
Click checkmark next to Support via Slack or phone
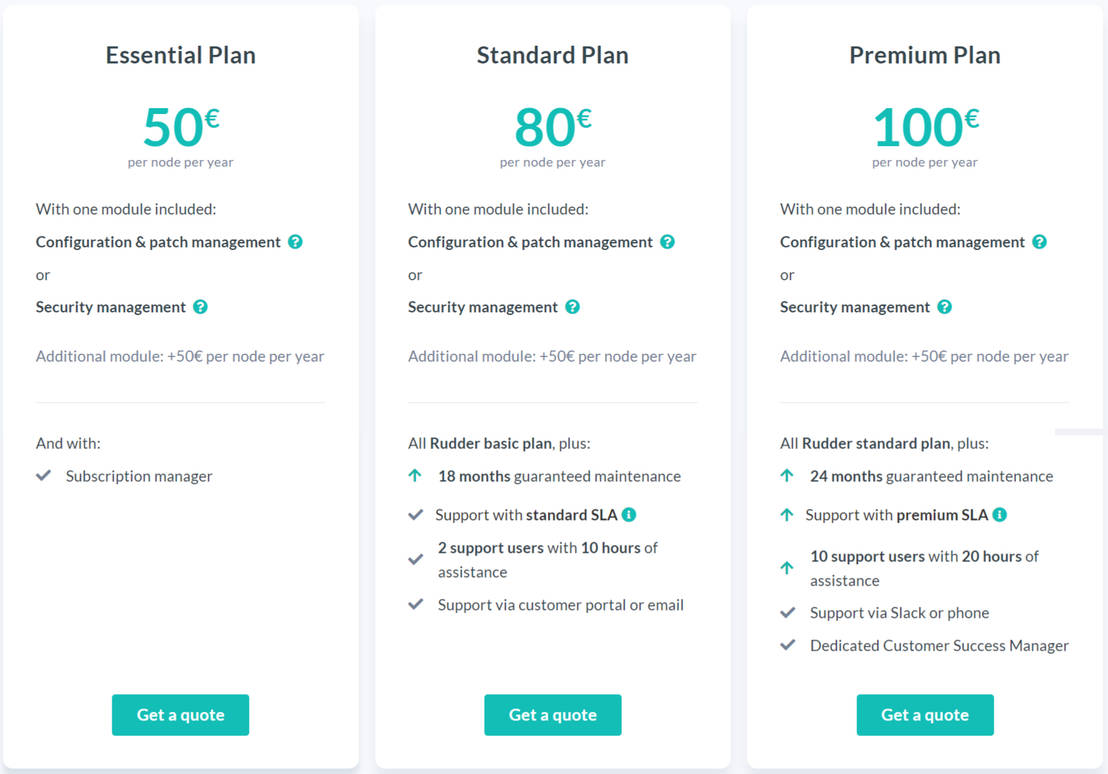click(787, 612)
